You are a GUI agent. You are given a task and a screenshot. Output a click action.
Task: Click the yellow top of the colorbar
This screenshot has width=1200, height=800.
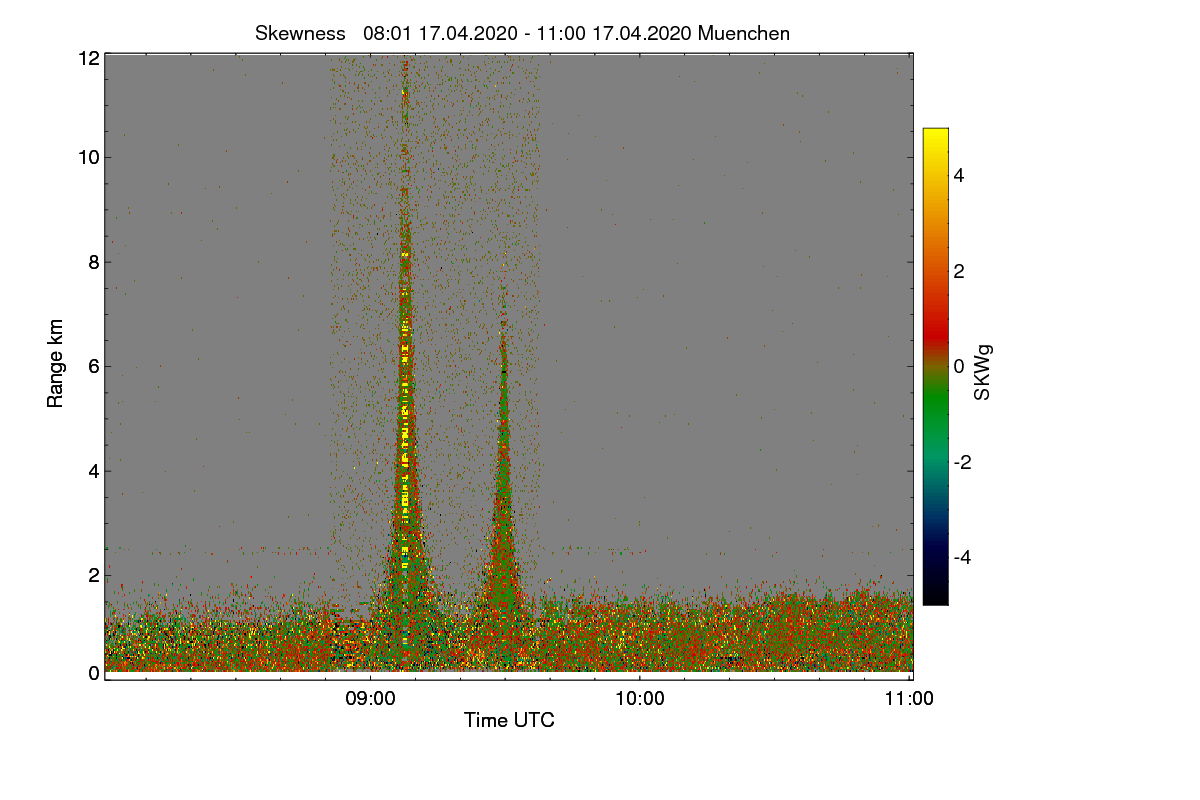point(935,135)
